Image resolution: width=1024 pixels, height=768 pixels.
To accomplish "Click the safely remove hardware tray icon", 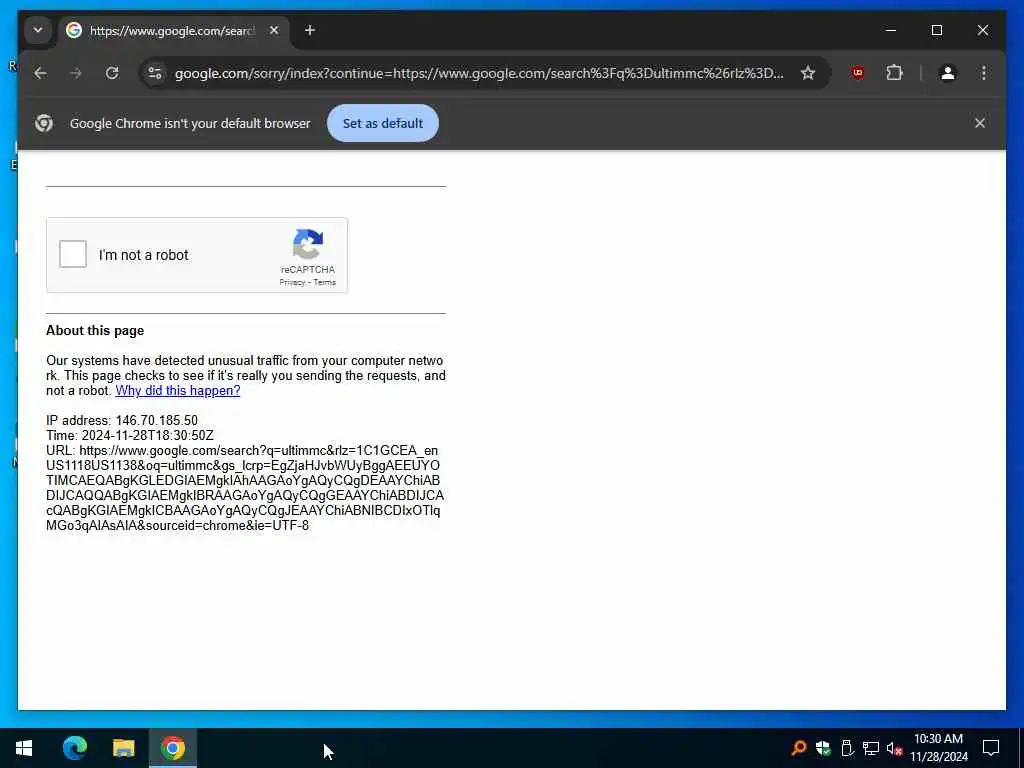I will [x=847, y=748].
